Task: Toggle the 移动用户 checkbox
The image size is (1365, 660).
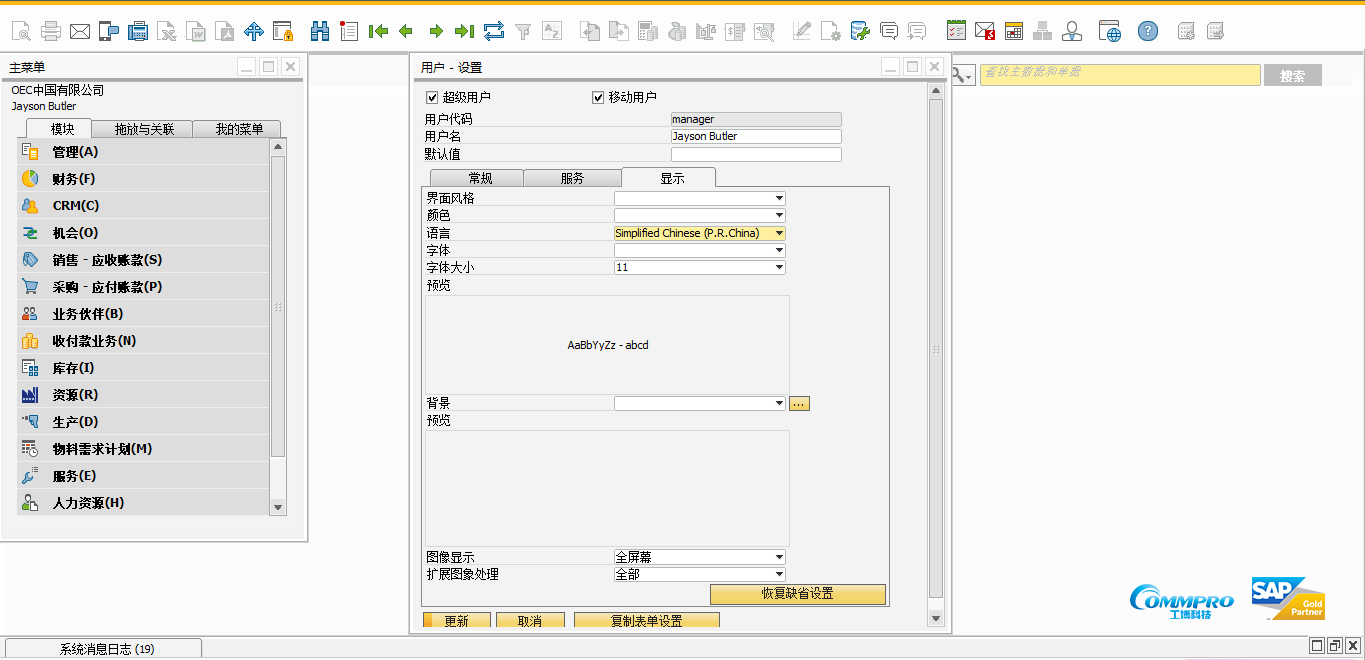Action: point(599,97)
